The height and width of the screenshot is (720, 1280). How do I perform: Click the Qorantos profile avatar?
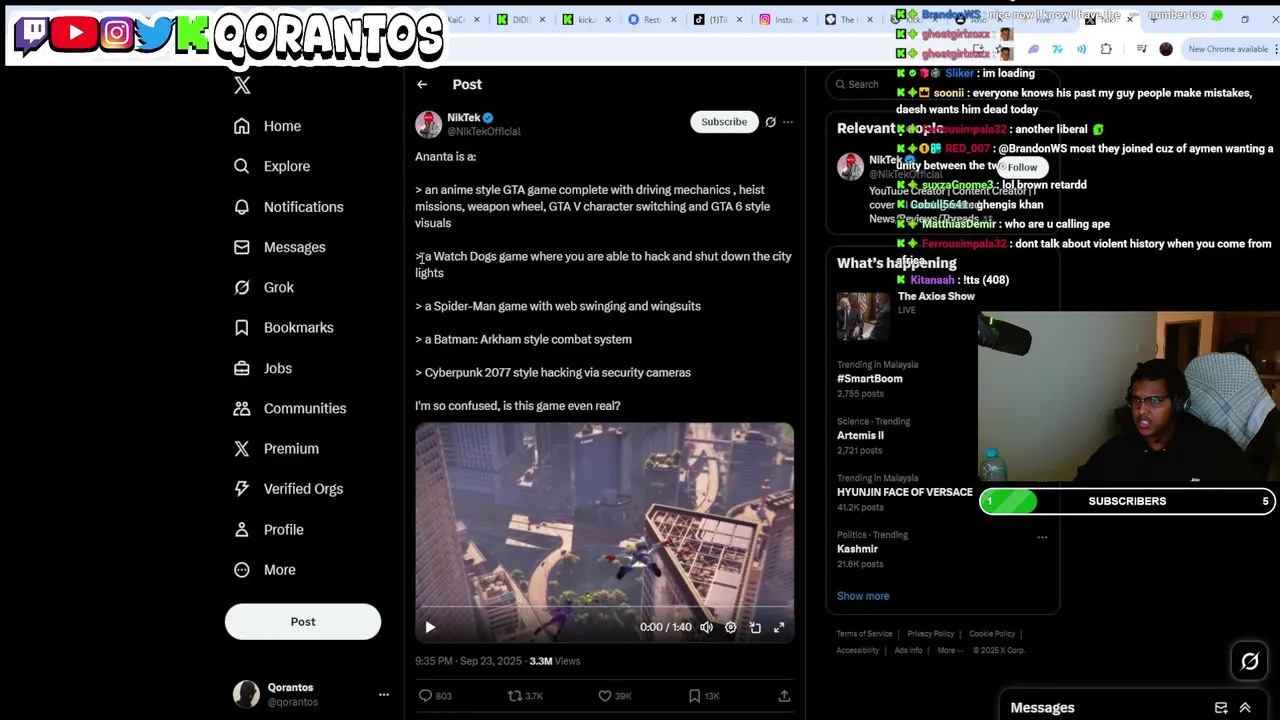pos(246,694)
